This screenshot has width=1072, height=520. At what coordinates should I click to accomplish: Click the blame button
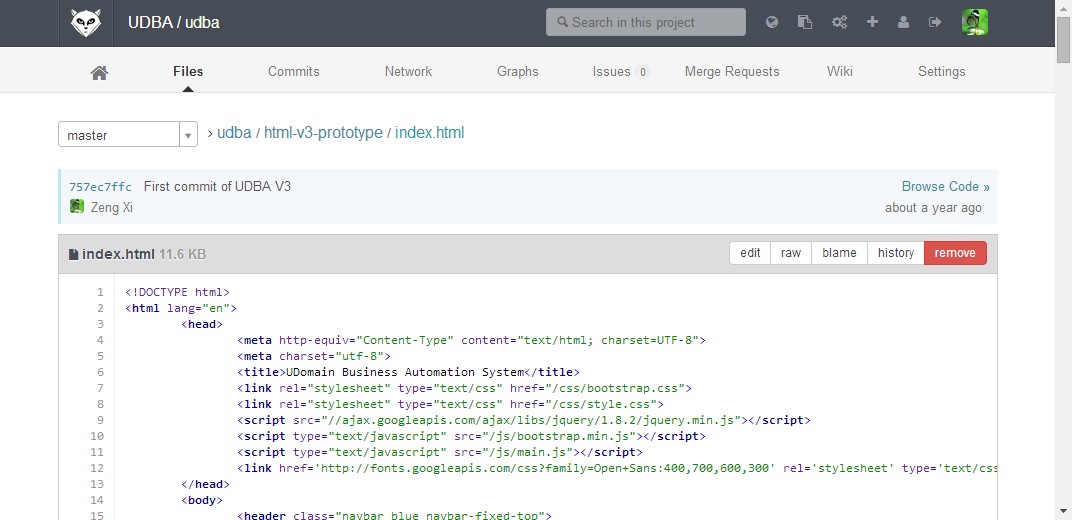839,253
